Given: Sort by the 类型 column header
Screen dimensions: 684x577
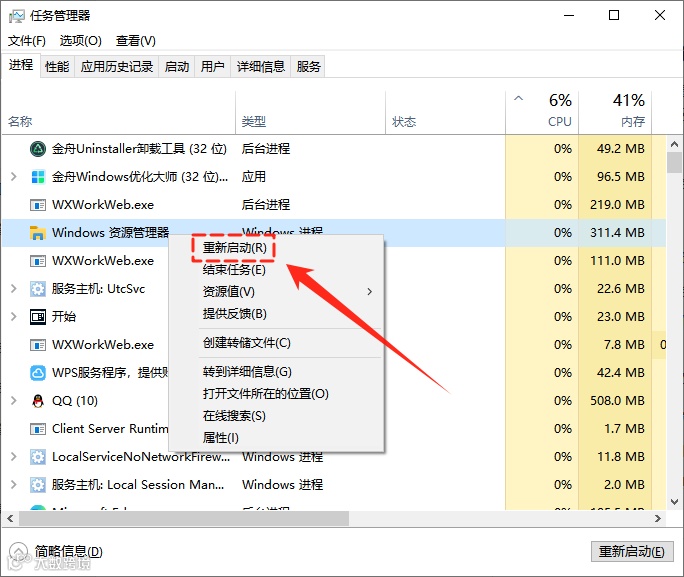Looking at the screenshot, I should tap(311, 113).
